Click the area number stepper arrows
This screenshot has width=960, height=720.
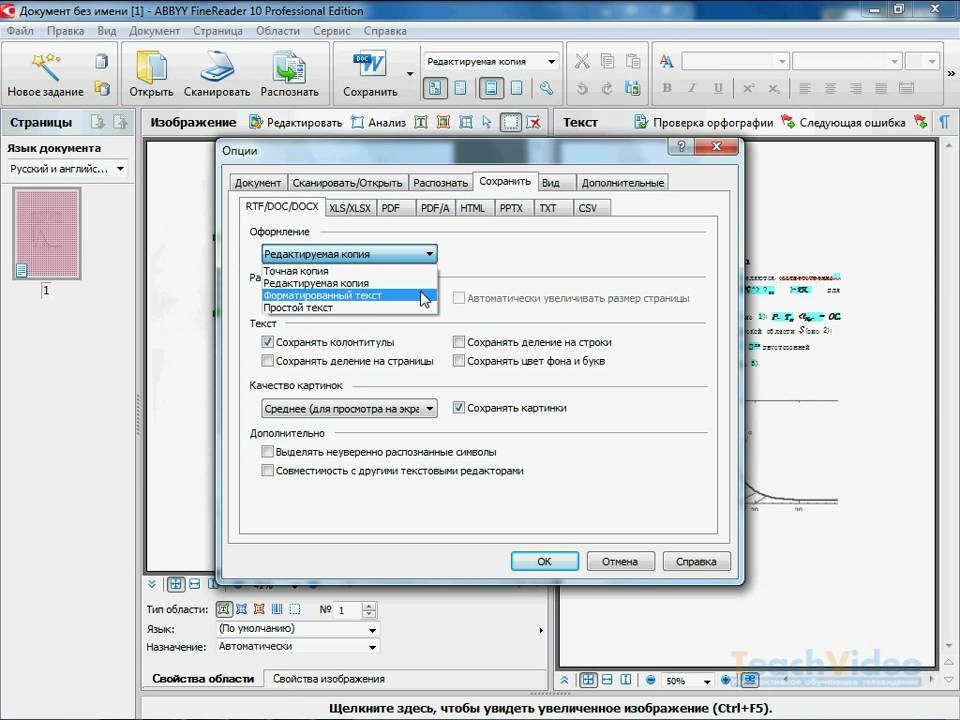369,610
